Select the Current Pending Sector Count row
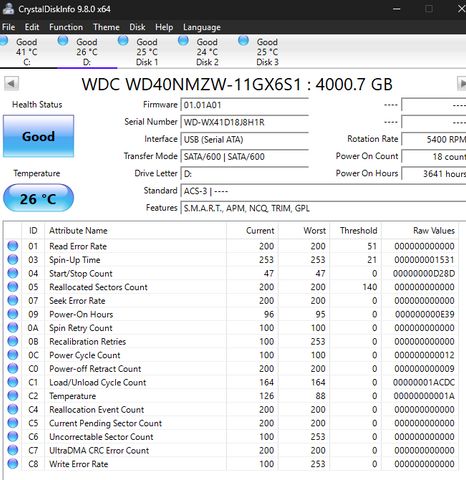466x480 pixels. click(232, 423)
